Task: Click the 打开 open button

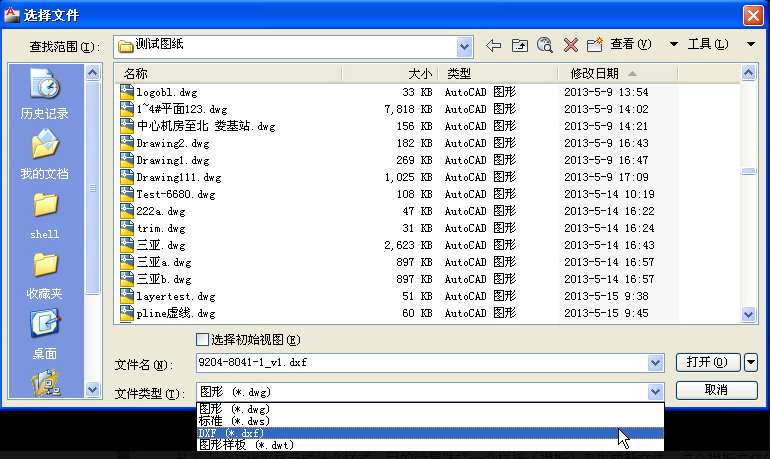Action: [x=708, y=362]
